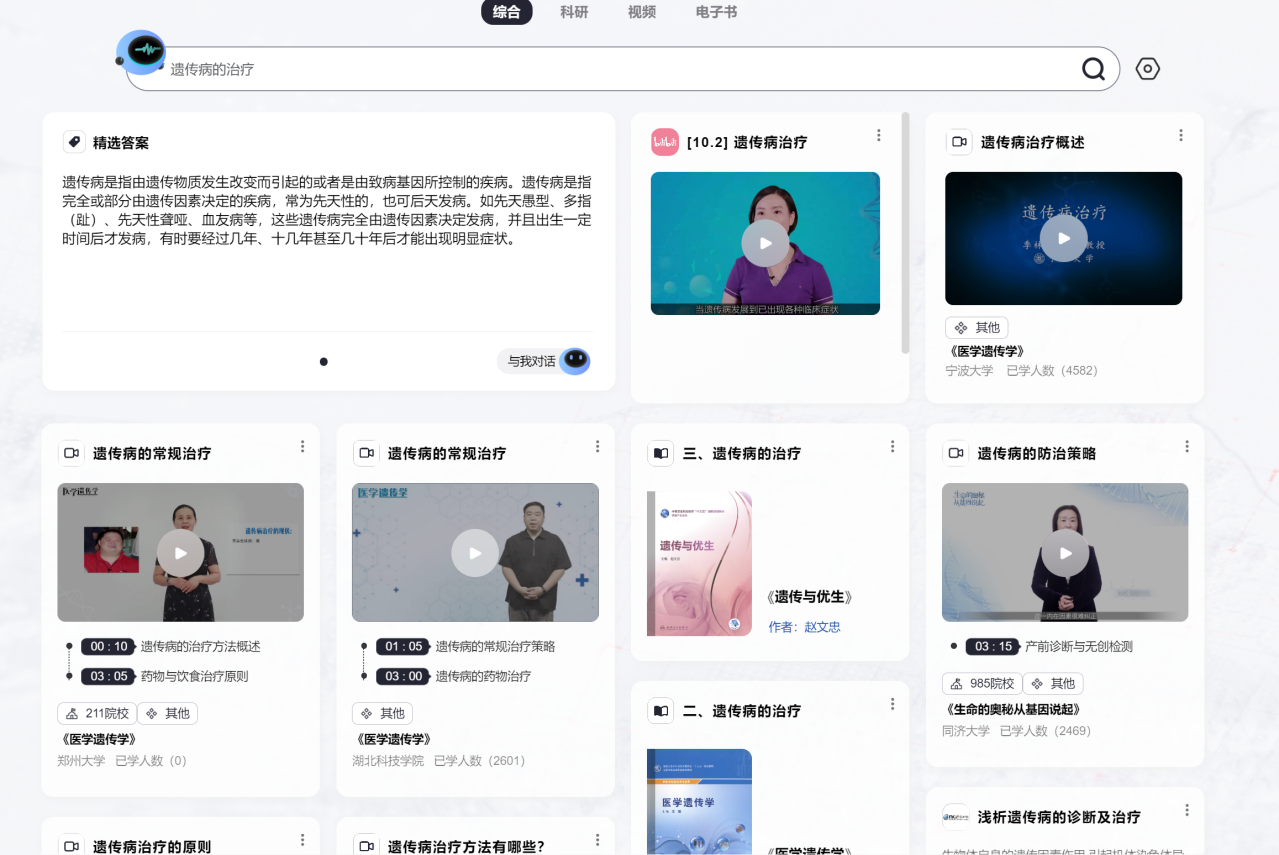Jump to 03:05 药物与饮食治疗原则 timestamp
Screen dimensions: 1279x855
coord(109,676)
